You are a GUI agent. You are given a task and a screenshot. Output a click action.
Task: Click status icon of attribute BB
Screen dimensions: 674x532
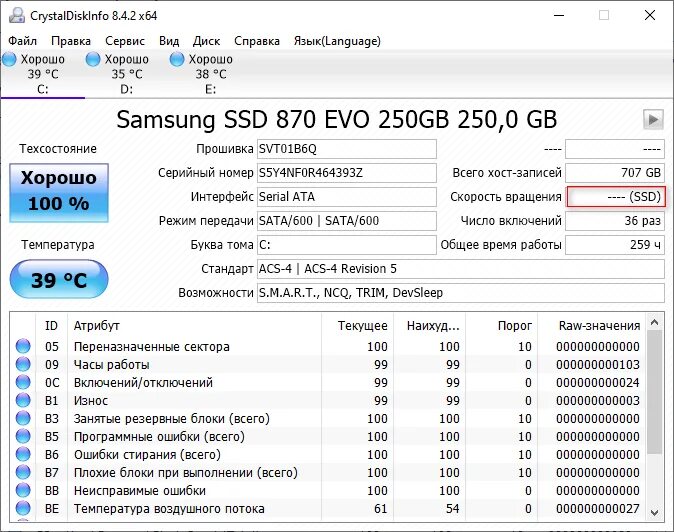click(23, 491)
